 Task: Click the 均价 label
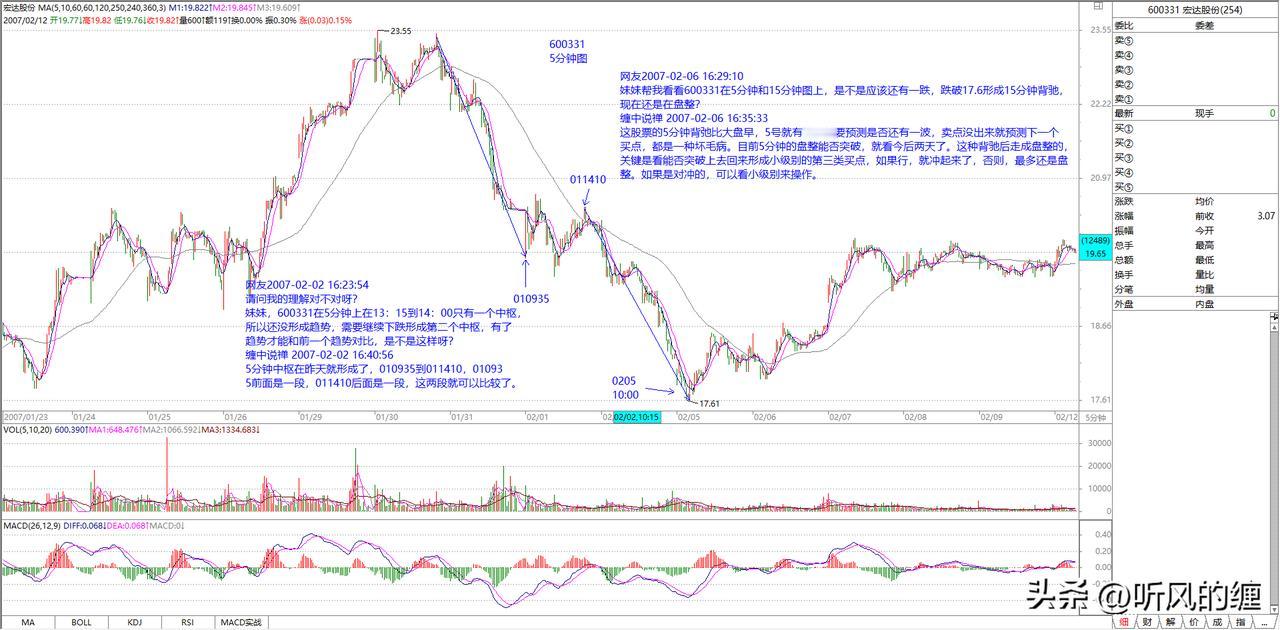pos(1204,201)
